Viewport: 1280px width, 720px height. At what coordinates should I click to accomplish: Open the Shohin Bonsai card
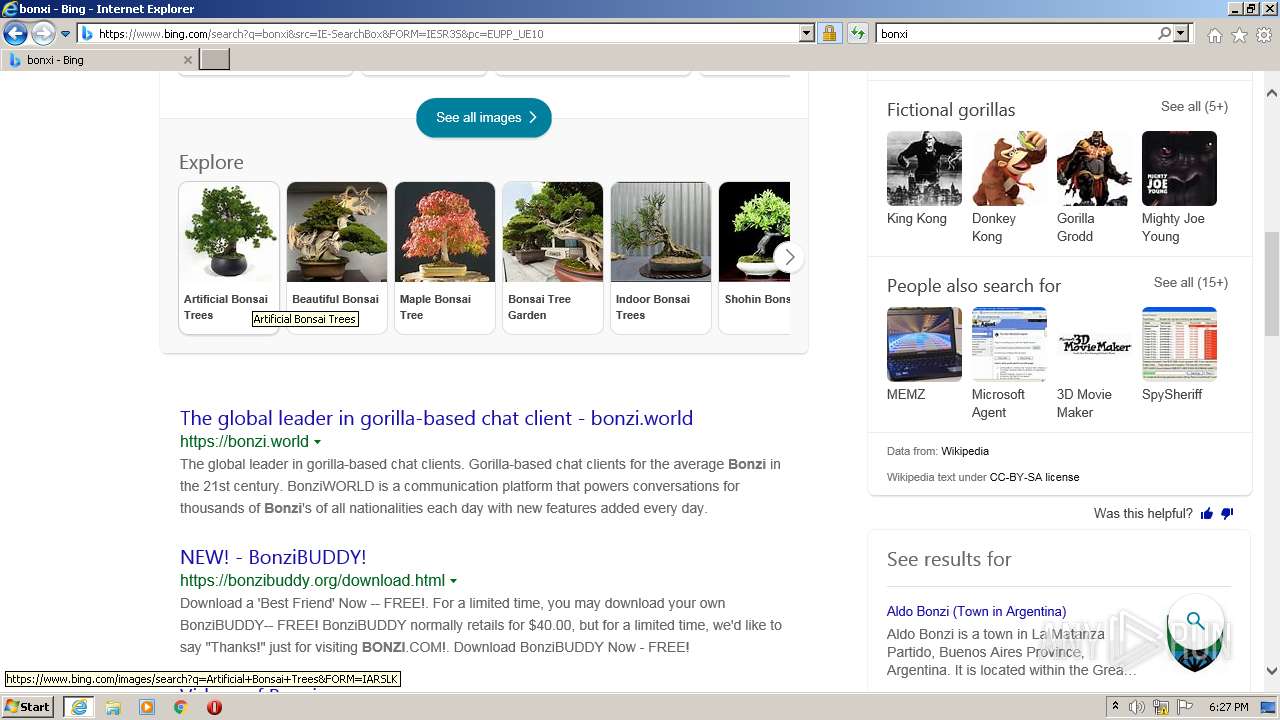coord(754,257)
